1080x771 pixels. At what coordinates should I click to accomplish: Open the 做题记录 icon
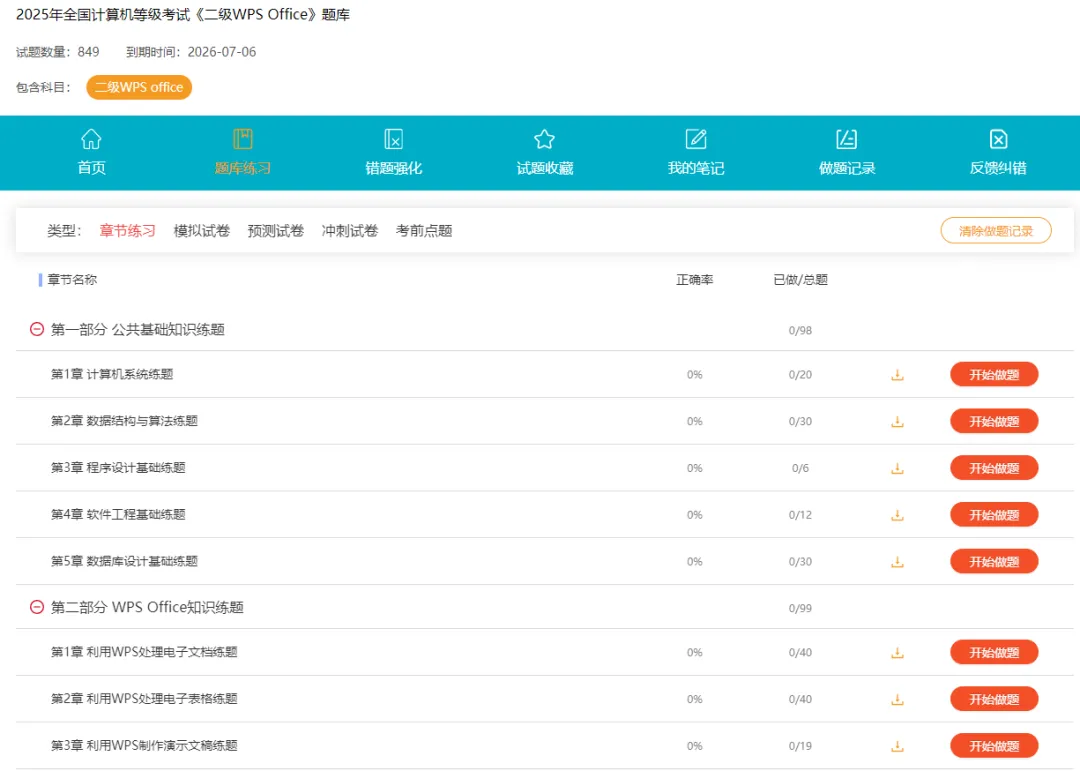click(847, 139)
